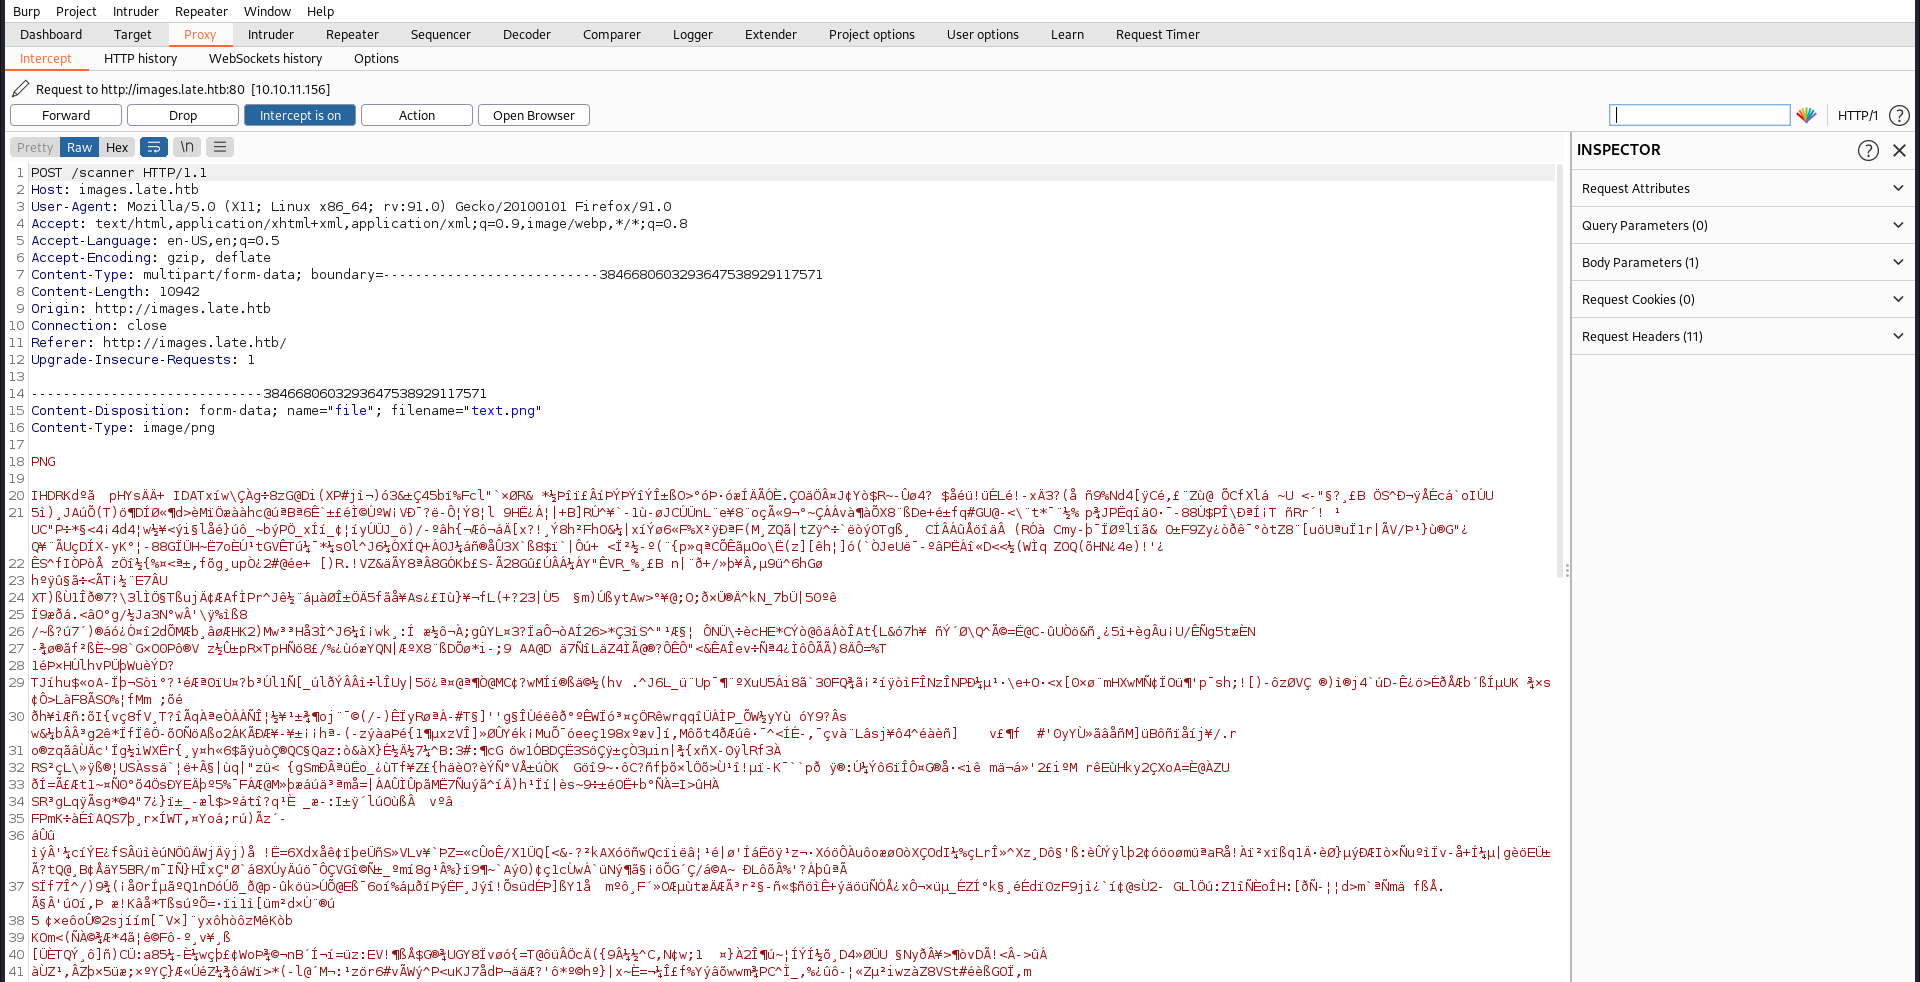This screenshot has height=982, width=1920.
Task: Open the Repeater main tab
Action: coord(352,34)
